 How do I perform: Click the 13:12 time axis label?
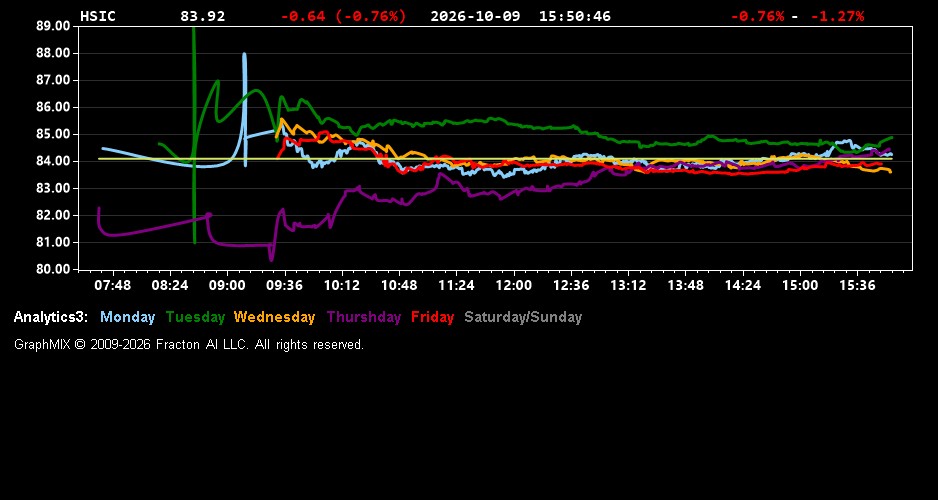pos(628,285)
